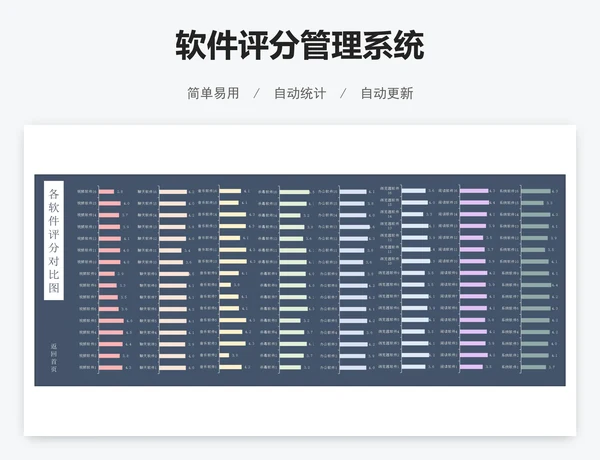Select the peach 聊天软件1 bar
Viewport: 600px width, 460px height.
(x=173, y=367)
